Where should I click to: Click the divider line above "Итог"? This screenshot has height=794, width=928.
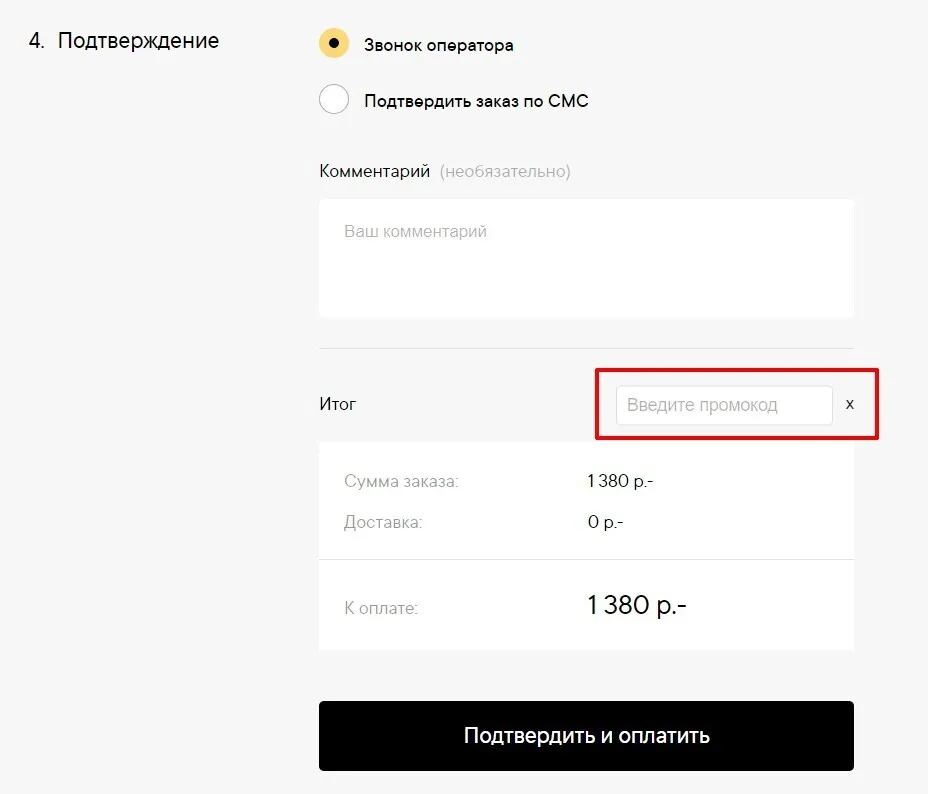coord(586,348)
